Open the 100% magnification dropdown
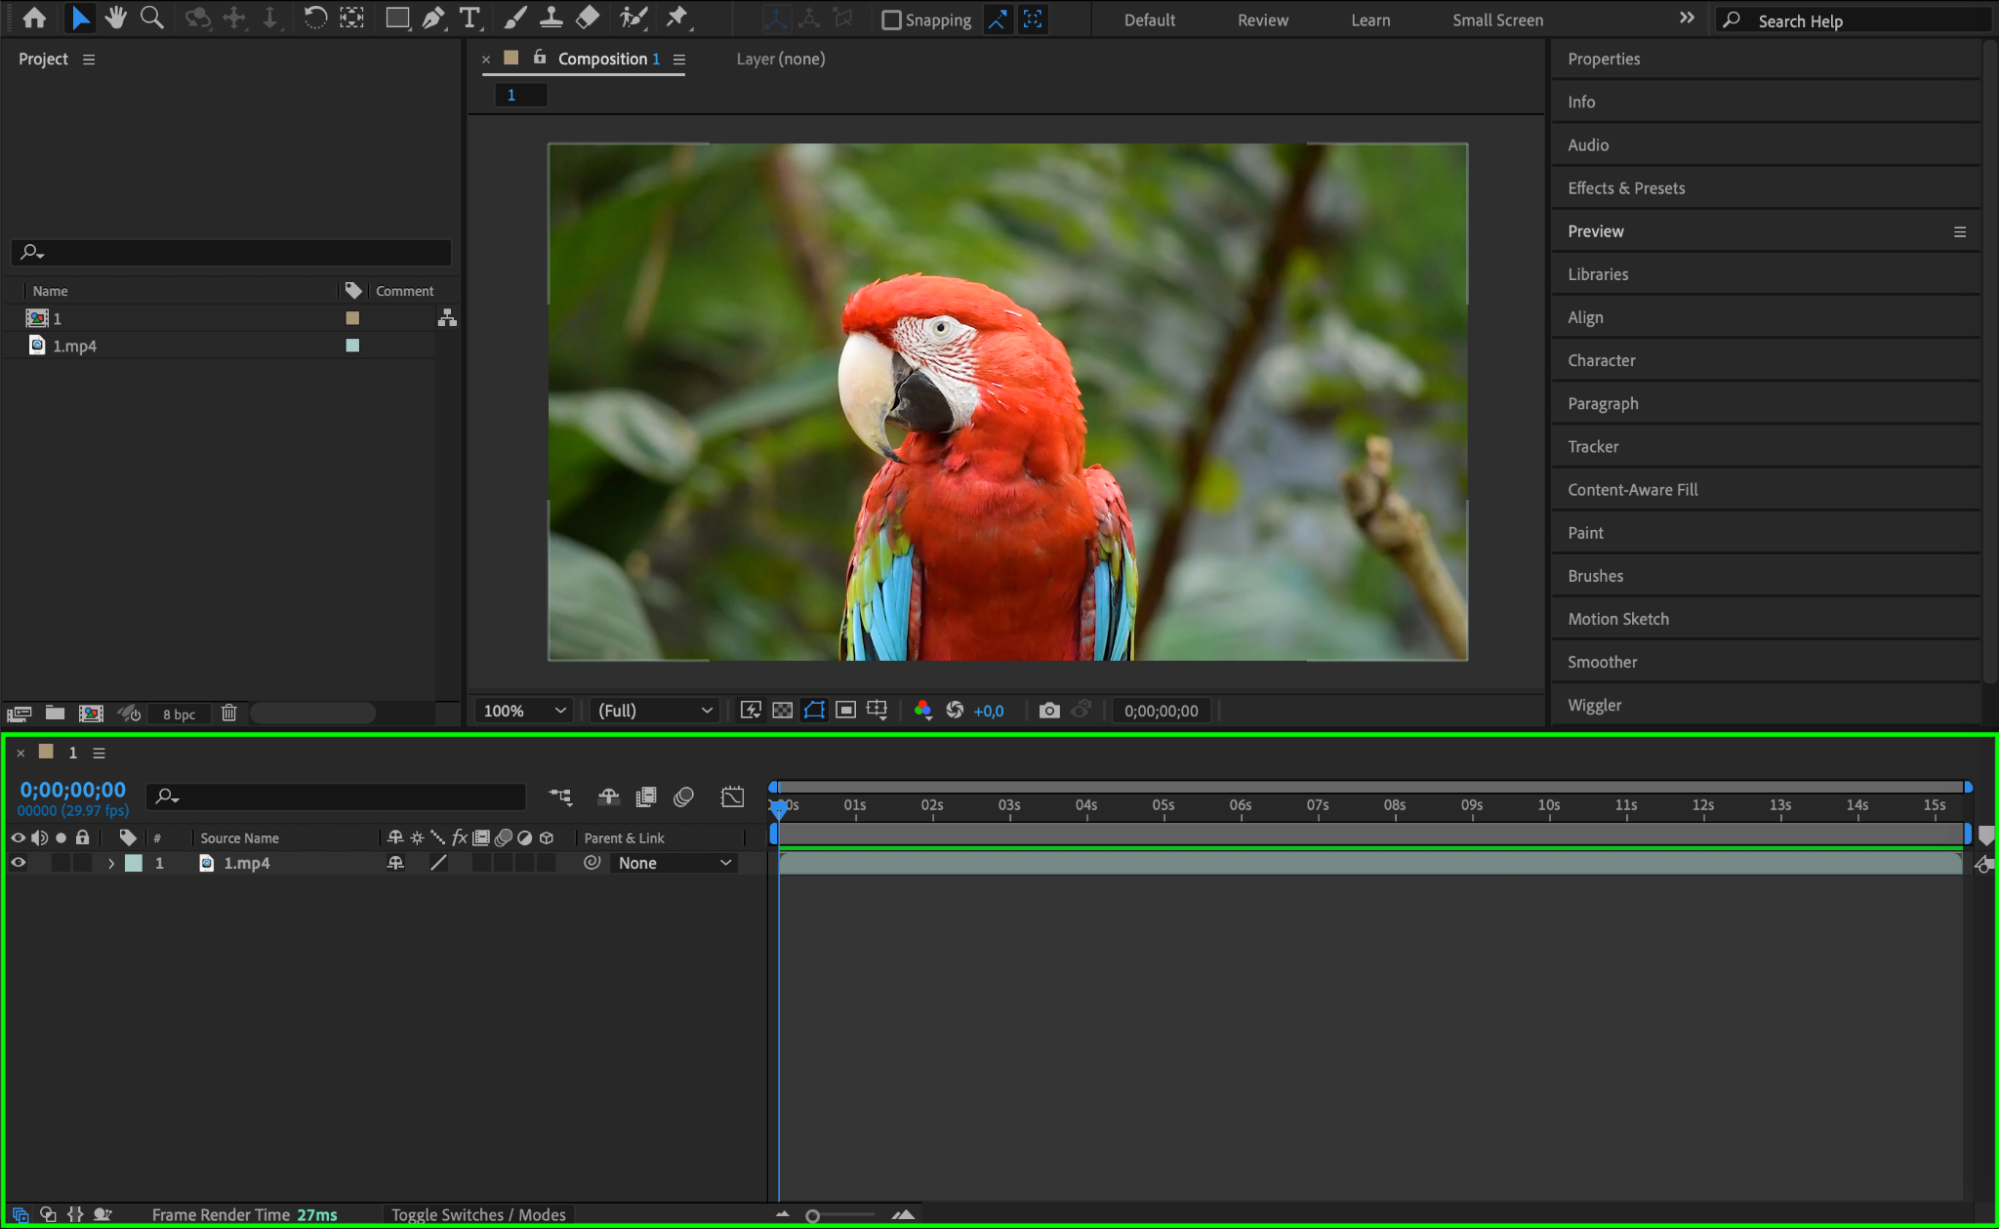This screenshot has height=1229, width=1999. coord(524,710)
